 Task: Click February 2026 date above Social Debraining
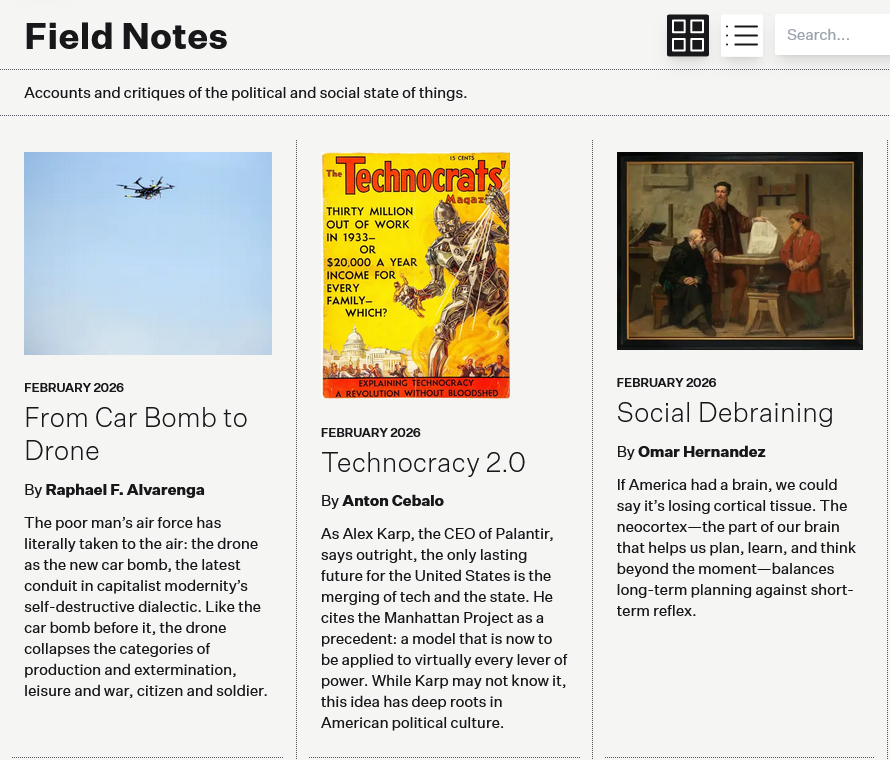(667, 383)
